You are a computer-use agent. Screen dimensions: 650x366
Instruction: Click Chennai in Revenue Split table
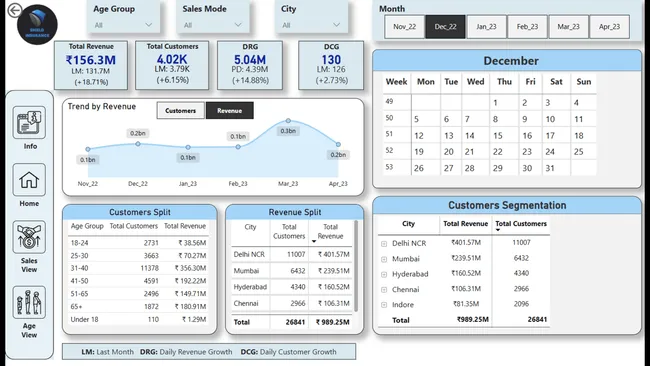pyautogui.click(x=246, y=303)
